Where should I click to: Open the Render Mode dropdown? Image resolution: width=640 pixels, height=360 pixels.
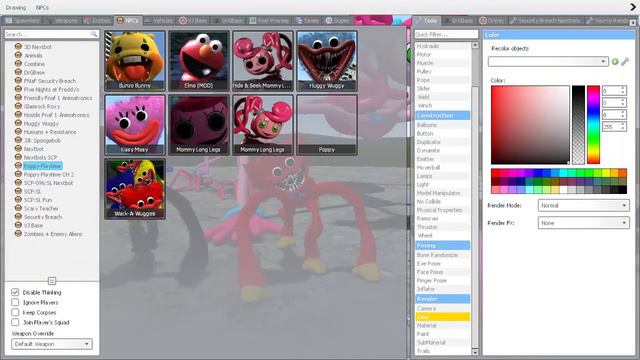pos(584,205)
